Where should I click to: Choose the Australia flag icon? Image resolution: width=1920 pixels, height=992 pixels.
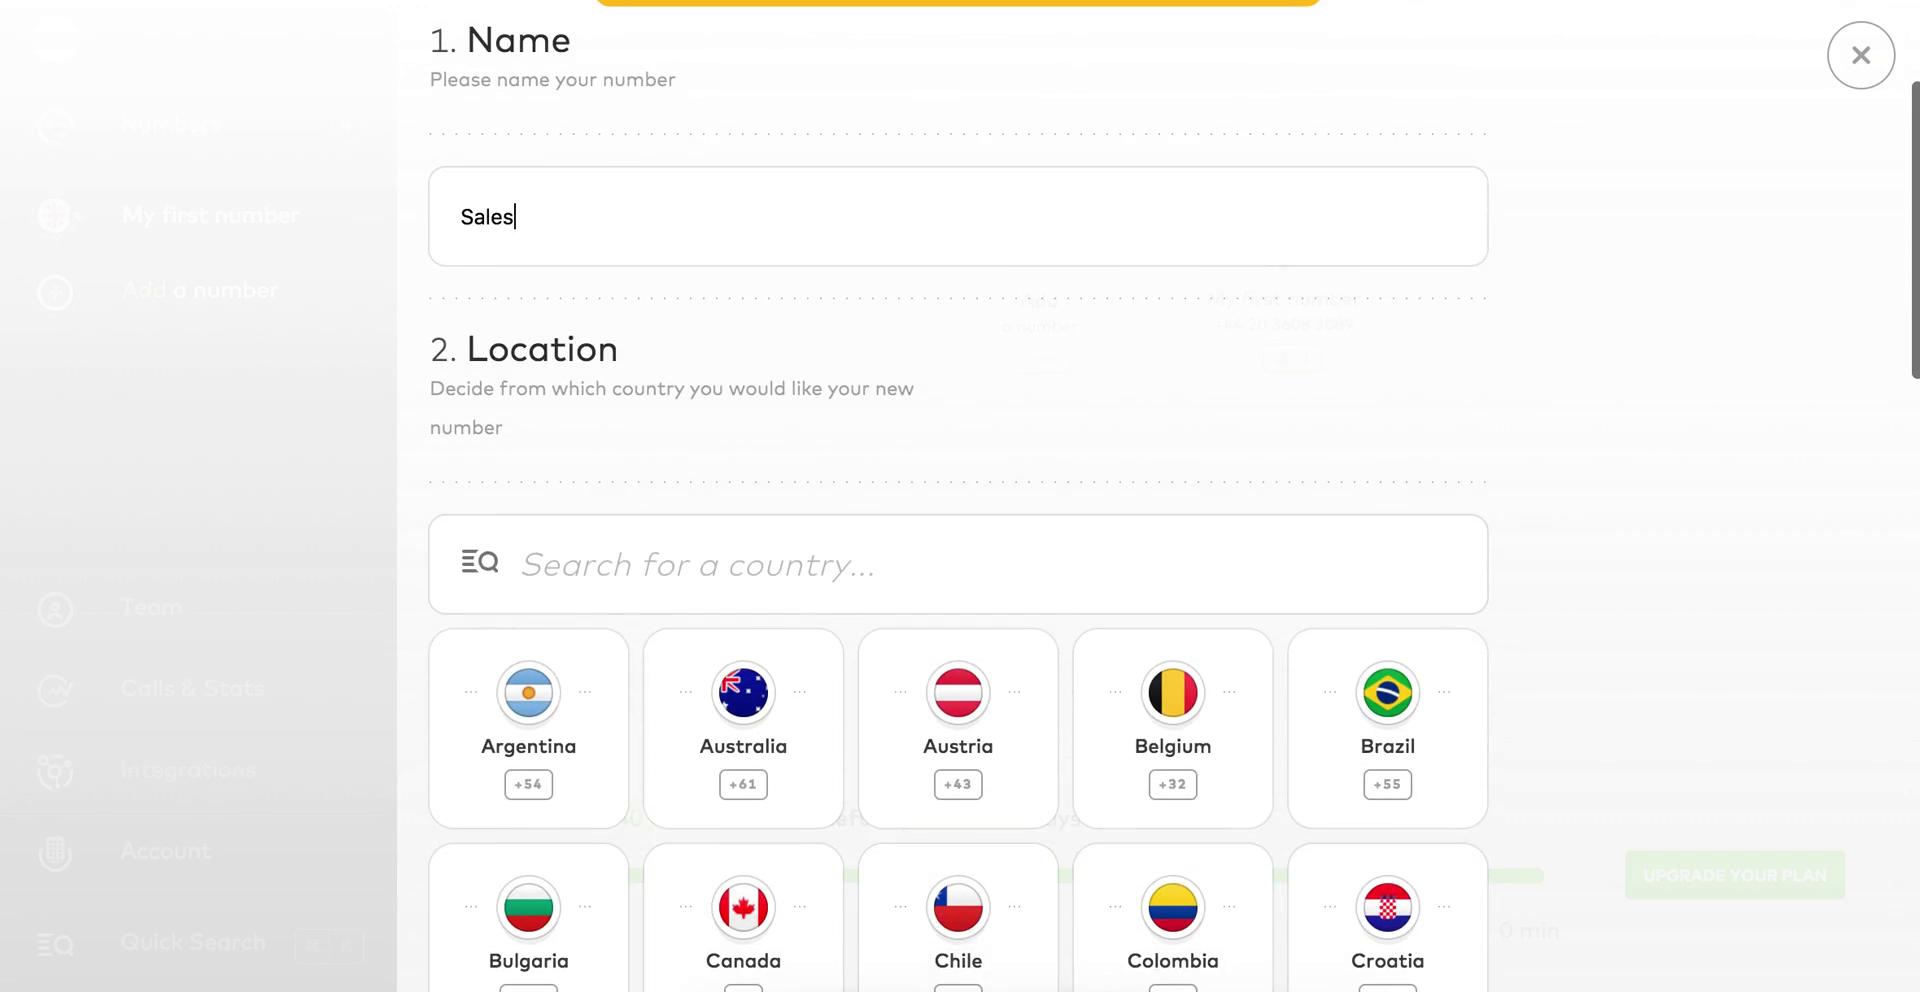click(x=743, y=692)
